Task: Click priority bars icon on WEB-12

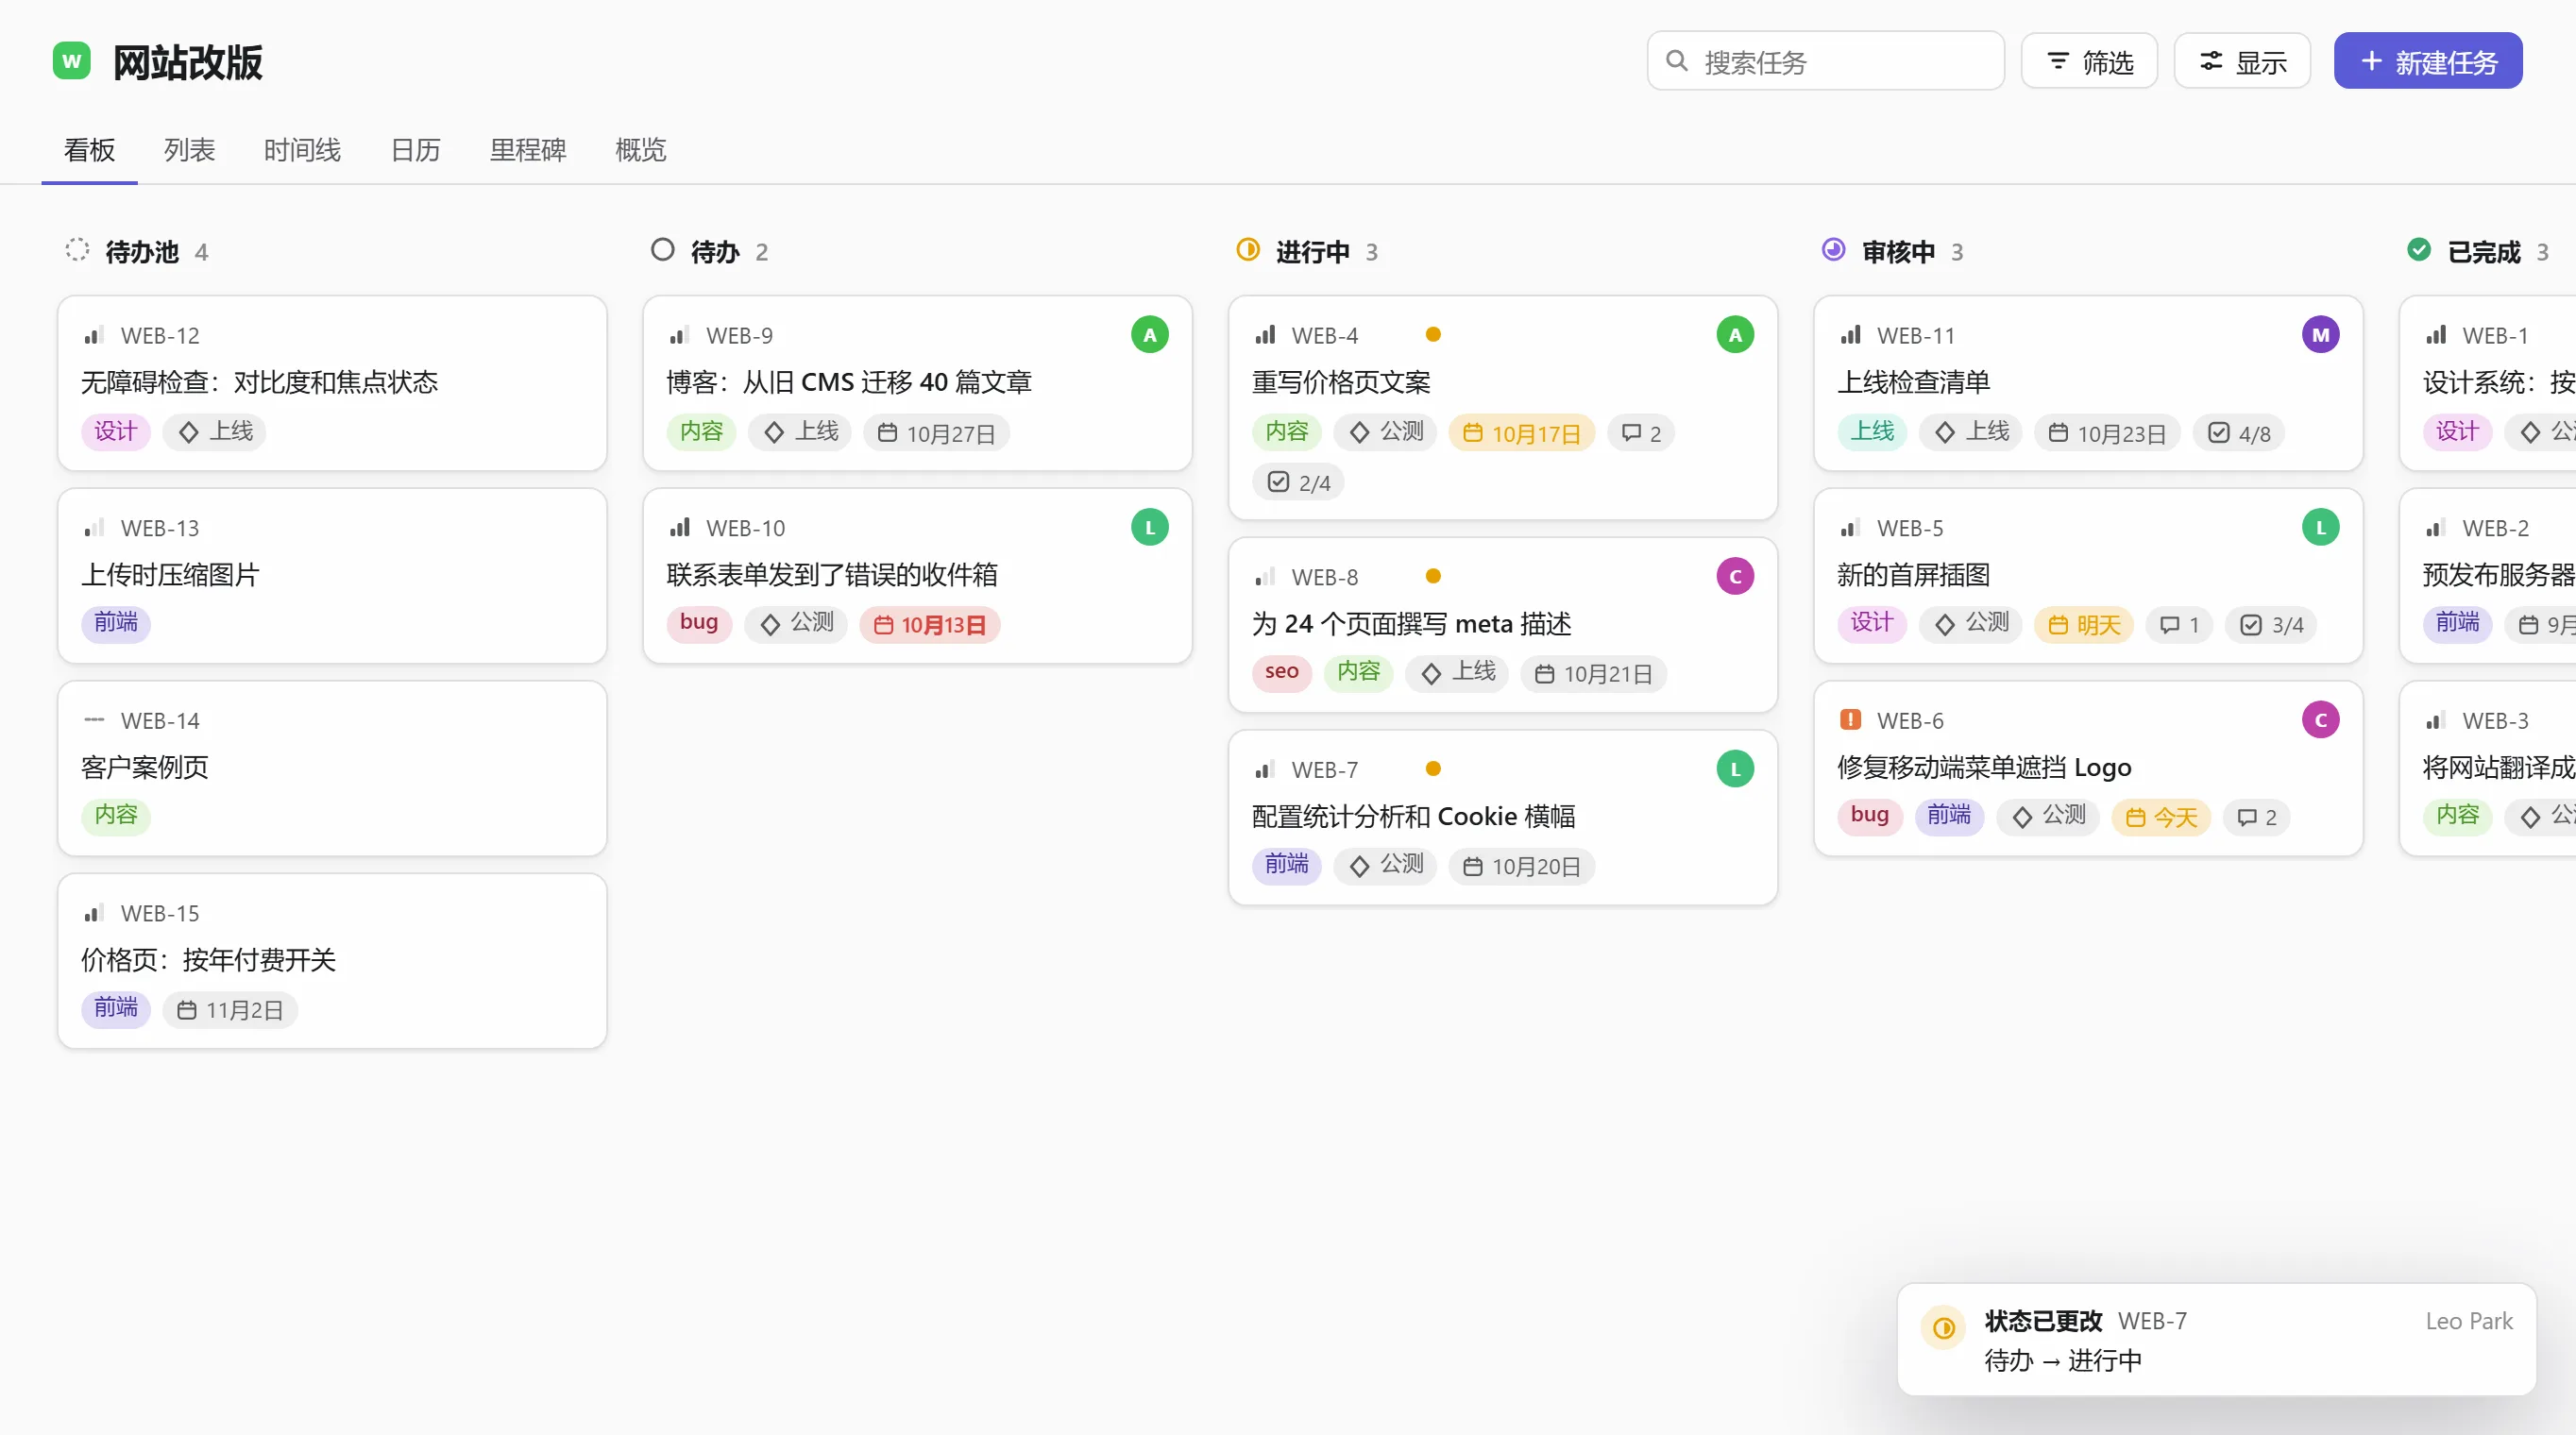Action: pos(94,335)
